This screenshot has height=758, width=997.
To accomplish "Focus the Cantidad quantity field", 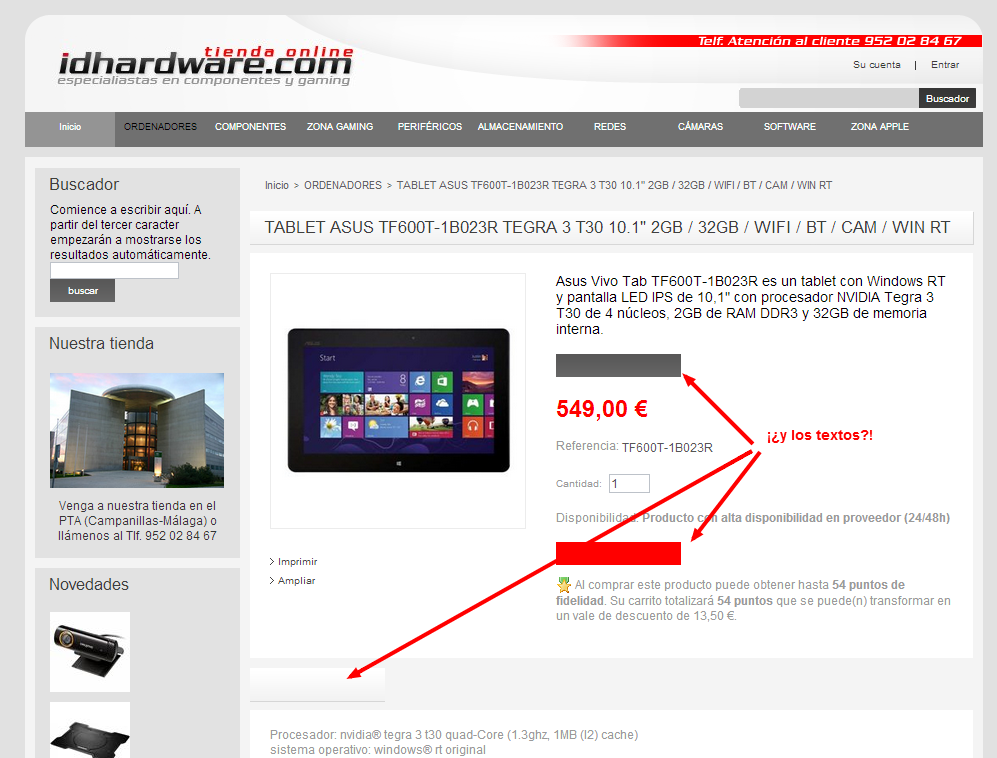I will pos(629,483).
